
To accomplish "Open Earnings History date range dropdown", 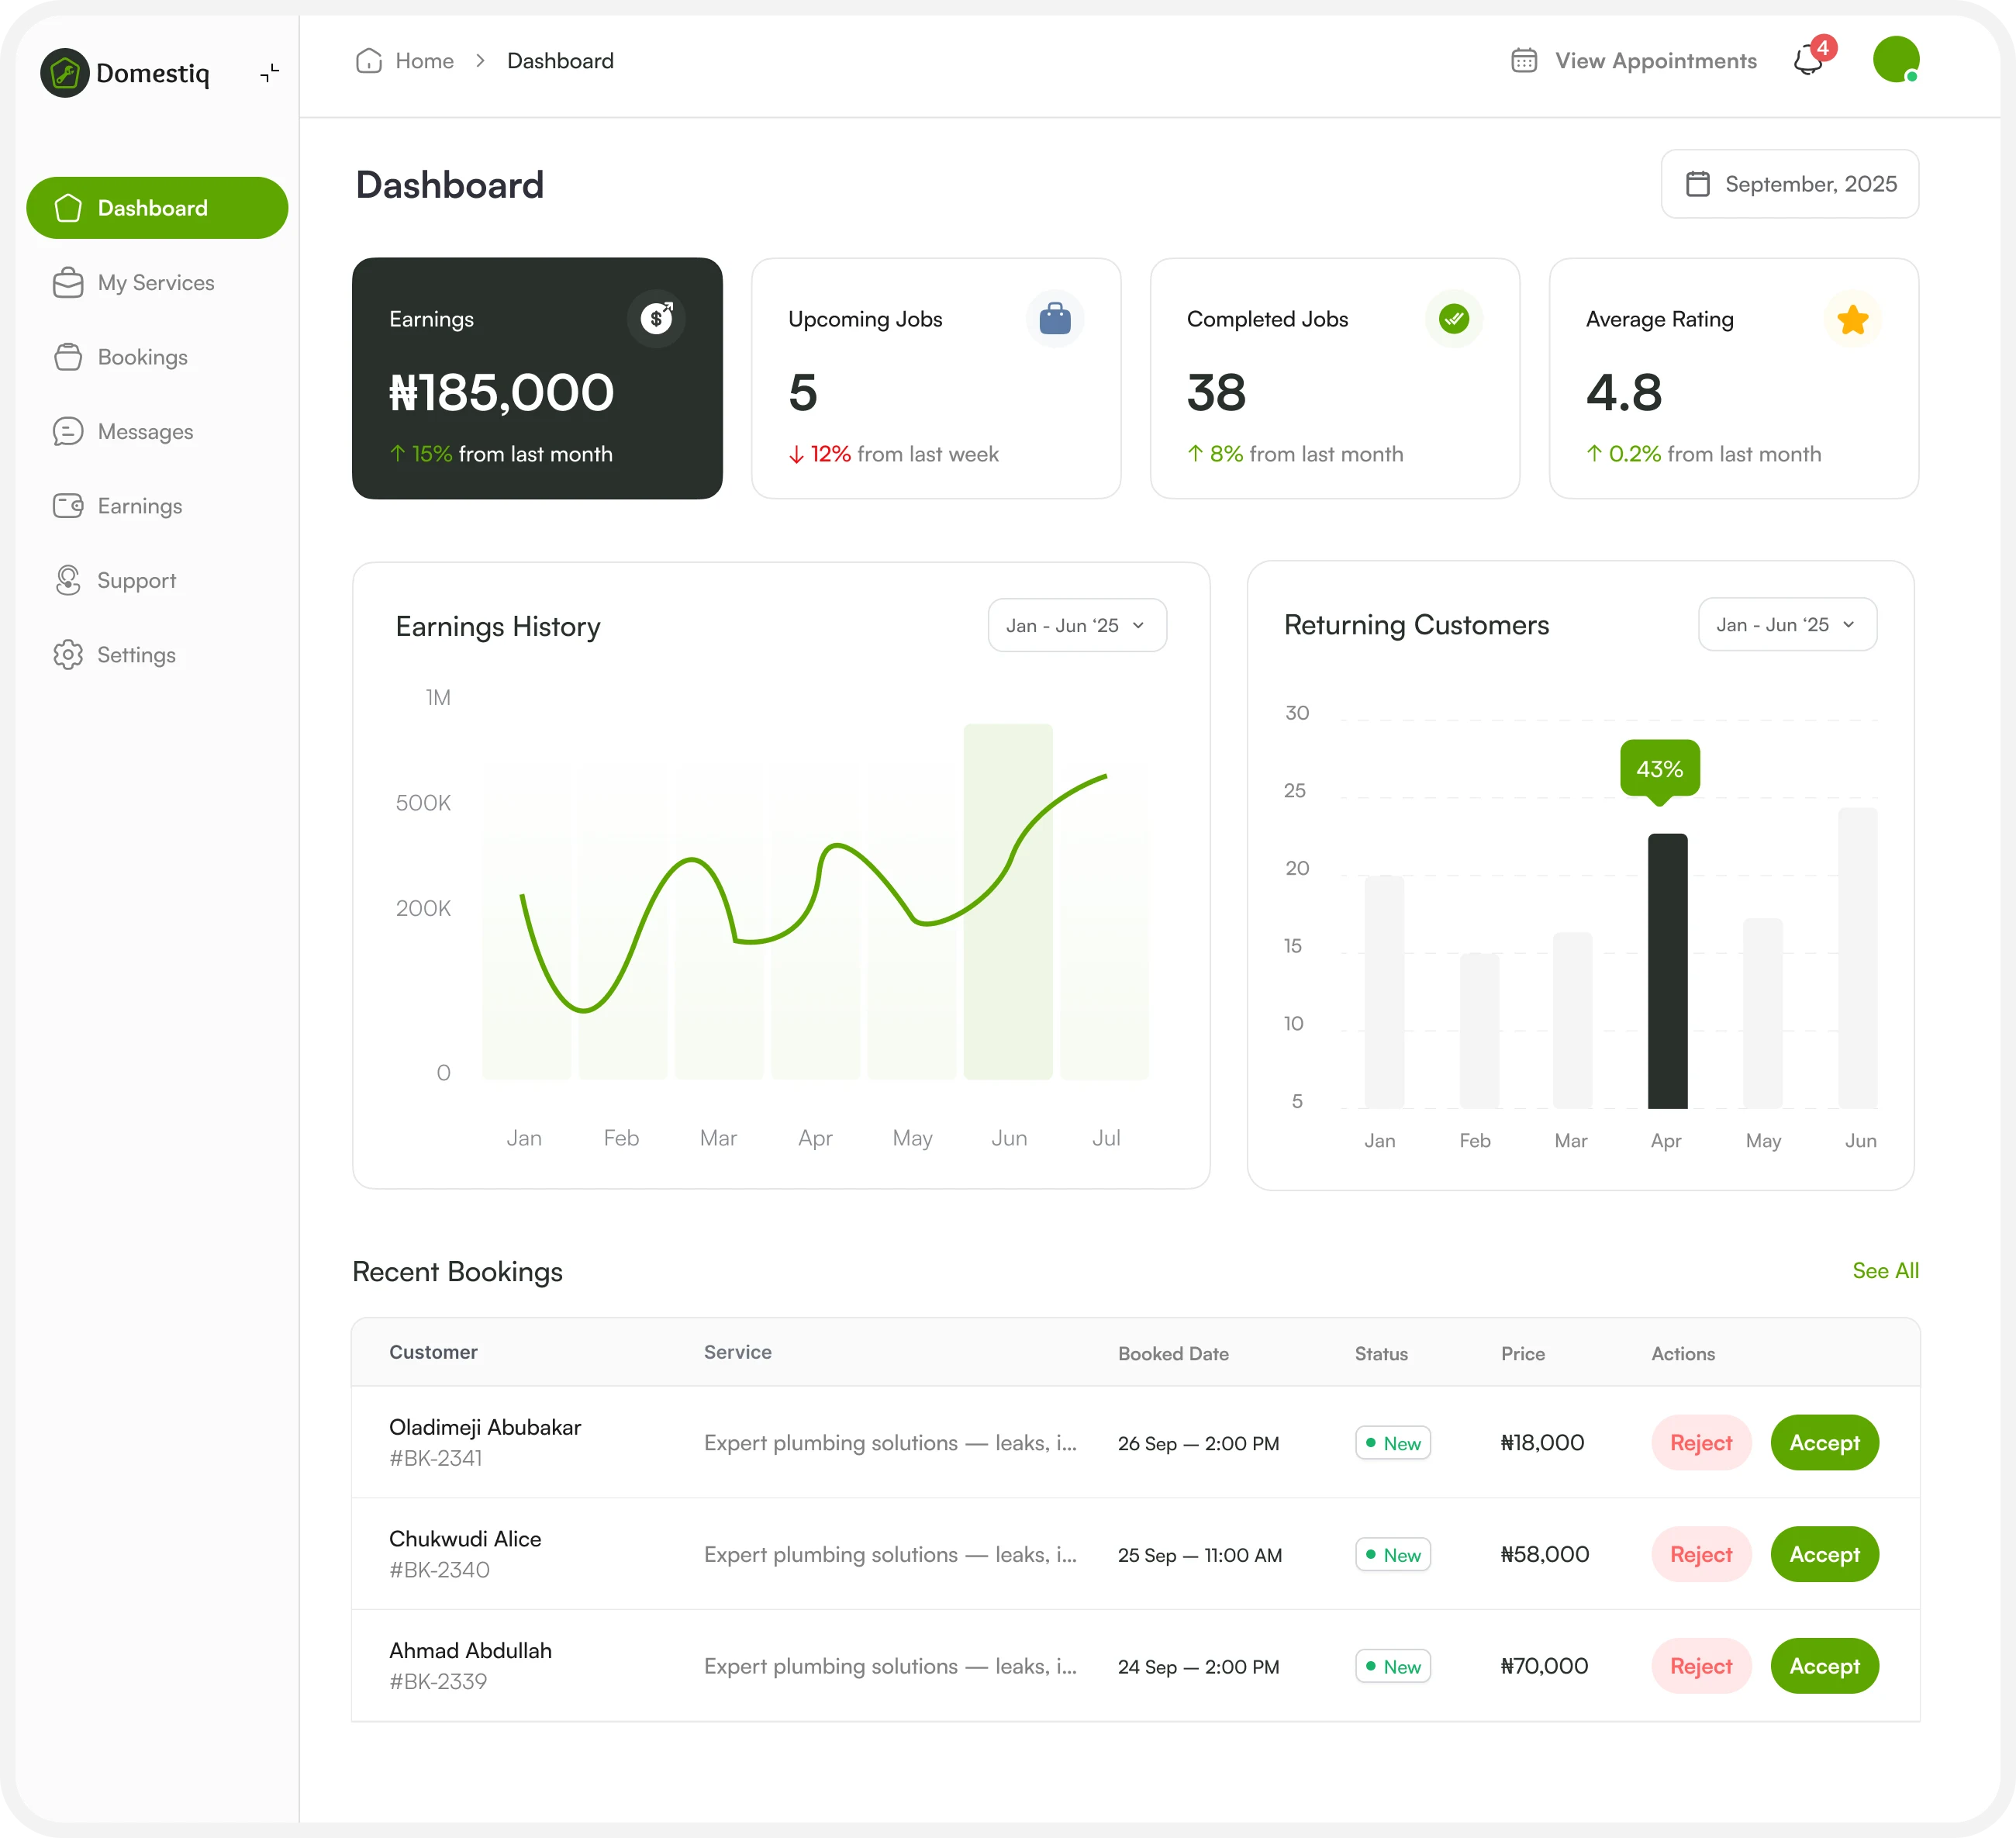I will [1076, 625].
